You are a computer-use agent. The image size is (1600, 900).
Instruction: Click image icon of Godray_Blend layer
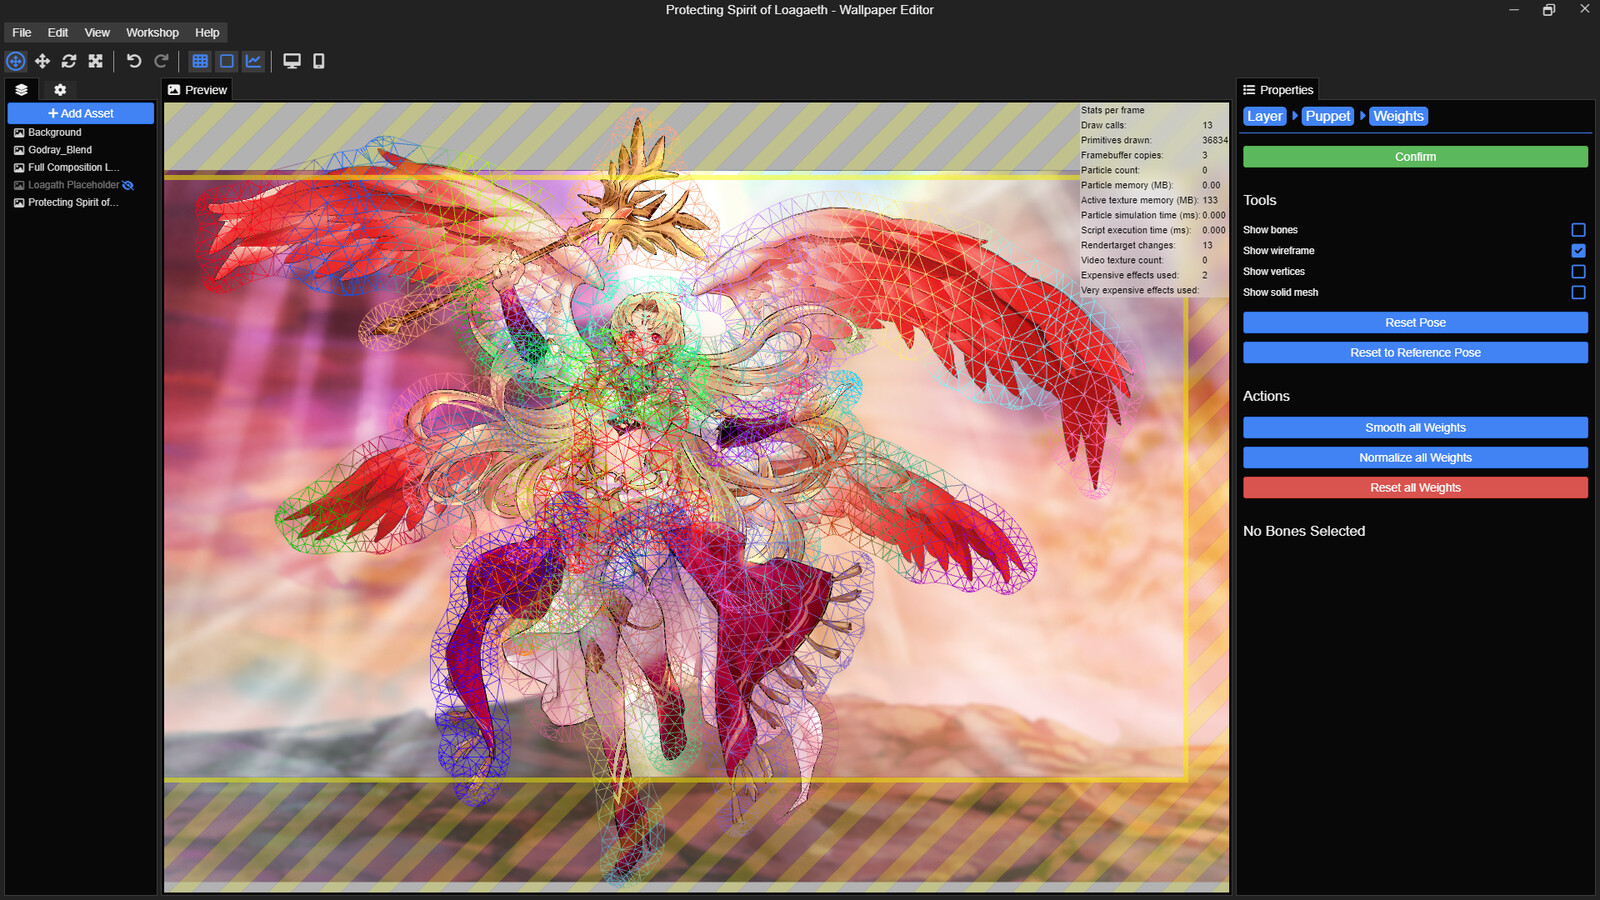[x=19, y=150]
